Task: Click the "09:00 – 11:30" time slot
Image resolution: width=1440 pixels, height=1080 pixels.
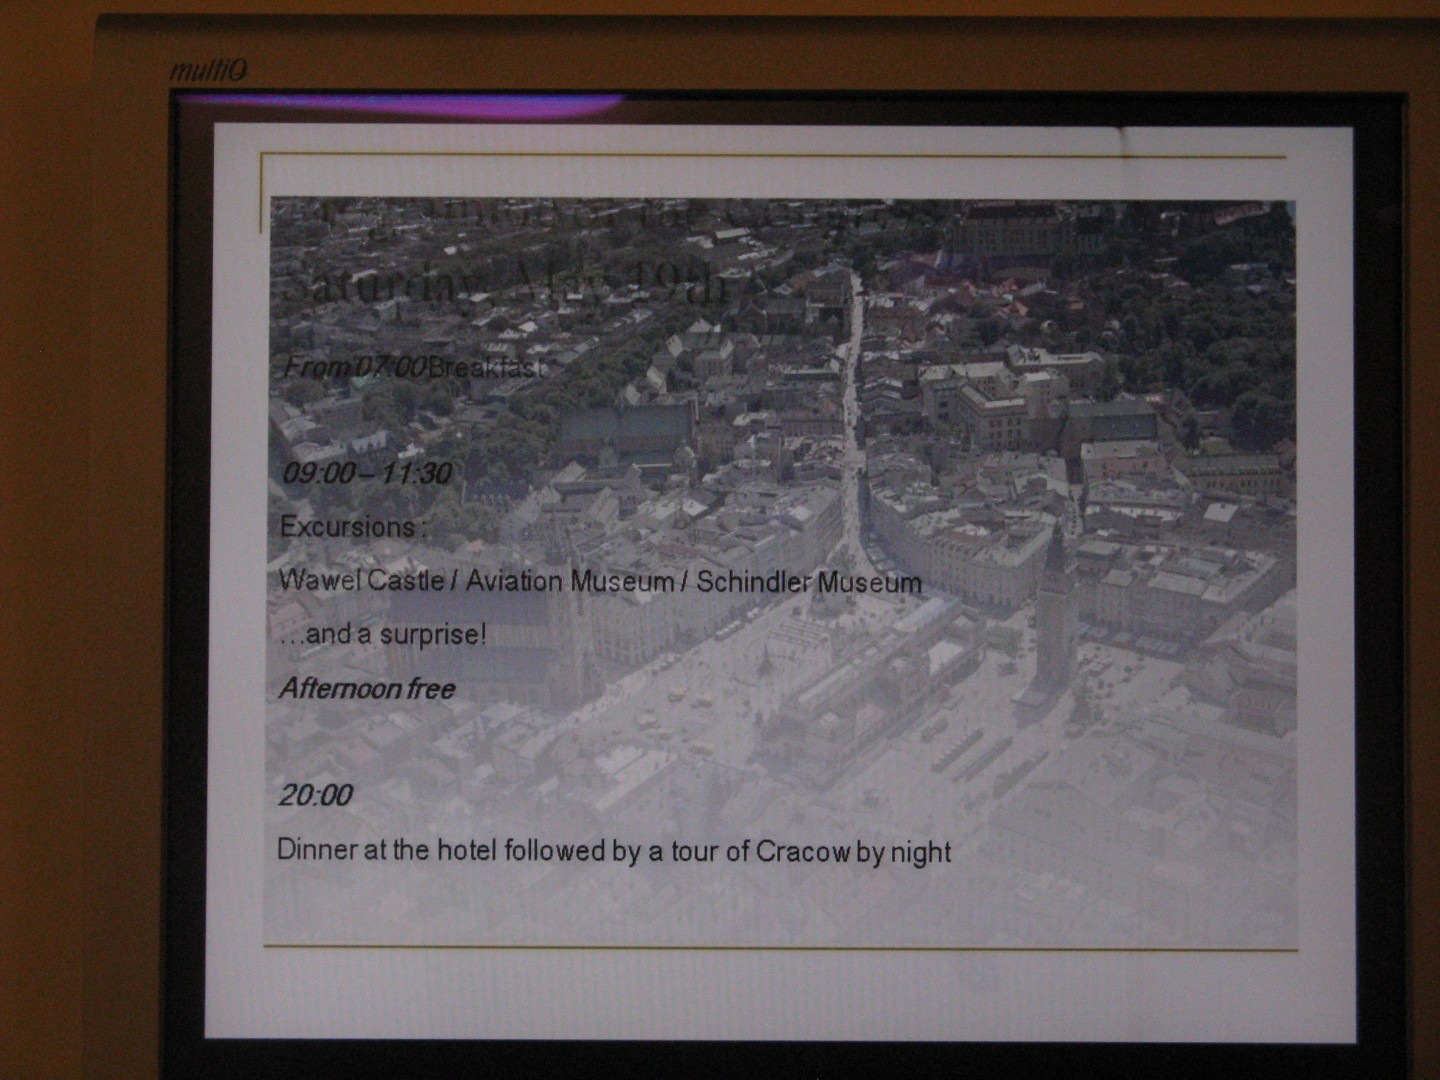Action: click(x=366, y=473)
